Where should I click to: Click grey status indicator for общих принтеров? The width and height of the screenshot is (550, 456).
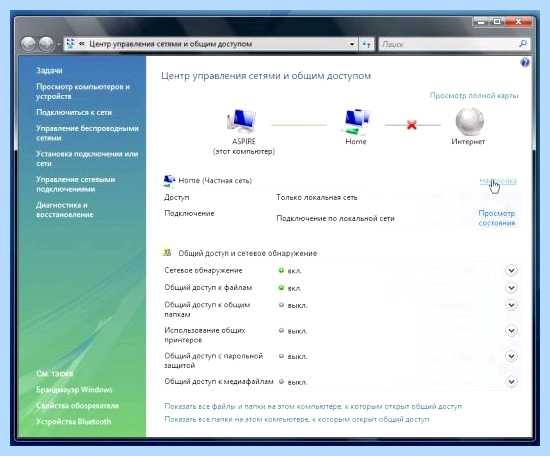pyautogui.click(x=281, y=330)
